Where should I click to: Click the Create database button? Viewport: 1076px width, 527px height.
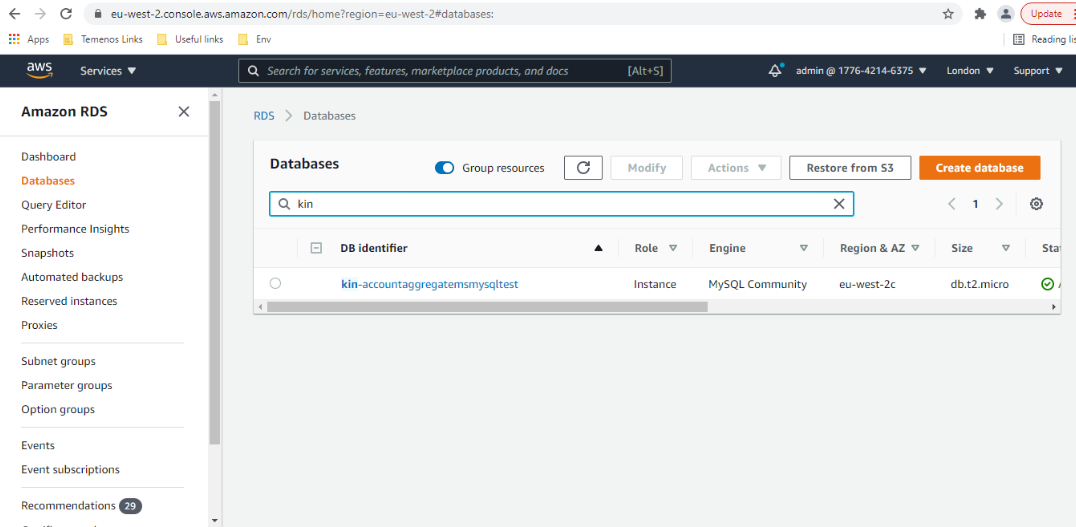point(979,168)
